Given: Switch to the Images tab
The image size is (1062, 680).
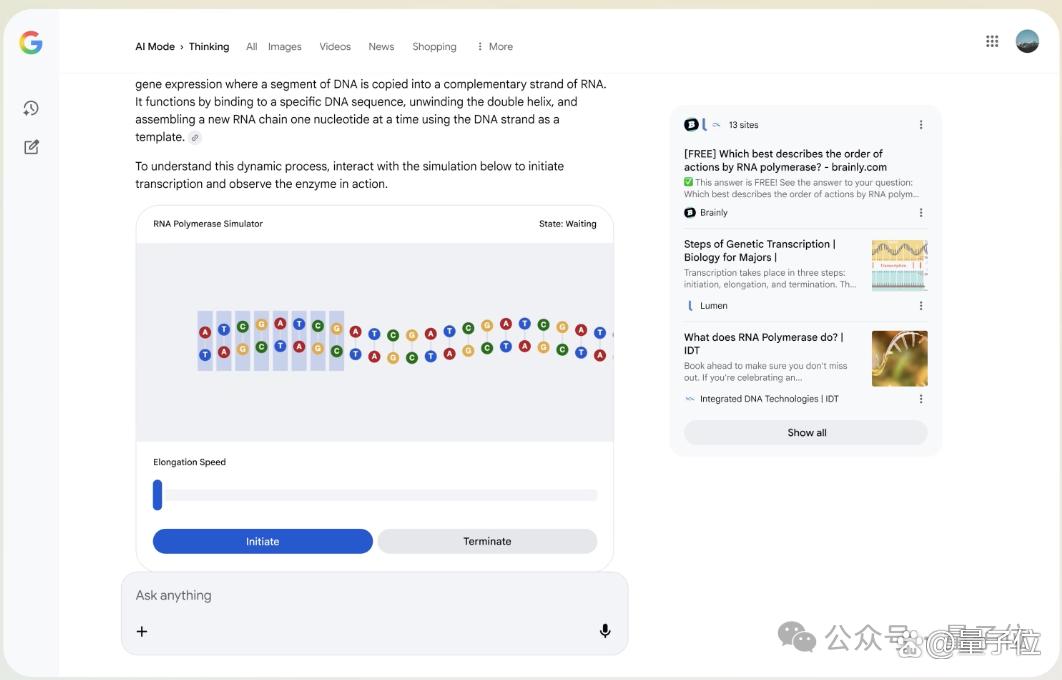Looking at the screenshot, I should point(284,47).
